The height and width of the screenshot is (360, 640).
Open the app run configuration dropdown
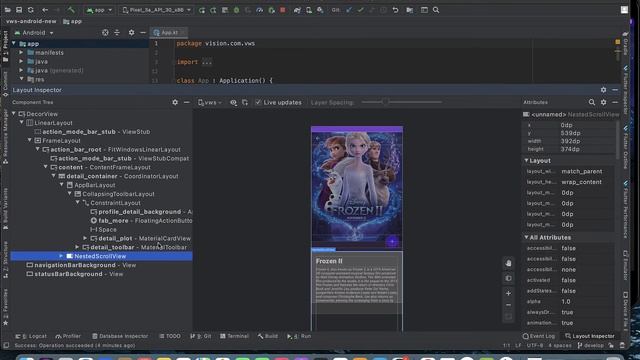tap(99, 10)
